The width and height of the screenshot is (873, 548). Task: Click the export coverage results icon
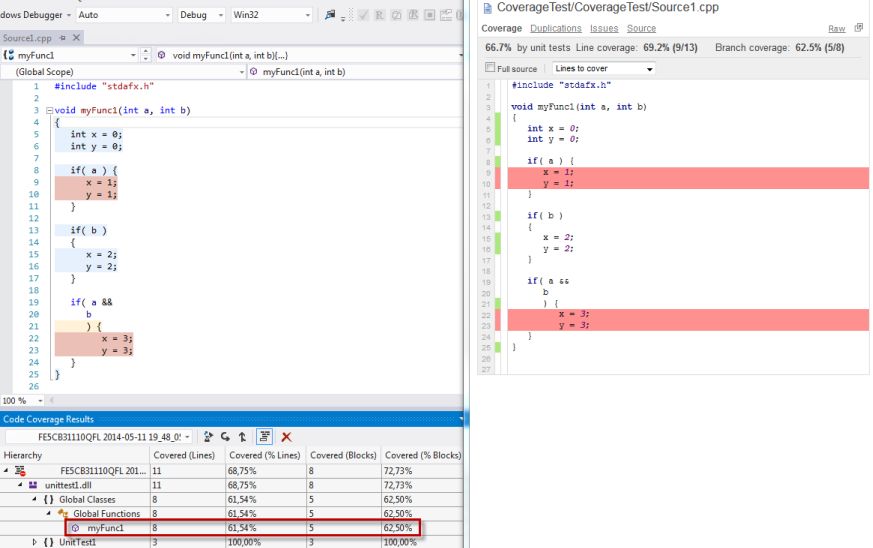click(208, 437)
